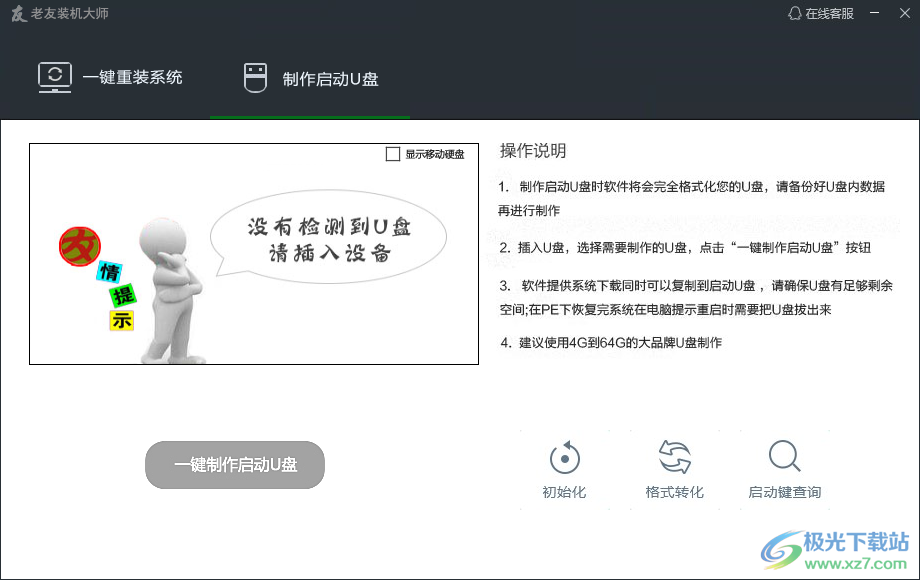Click the 没有检测到U盘 speech bubble
The width and height of the screenshot is (920, 580).
pyautogui.click(x=329, y=236)
